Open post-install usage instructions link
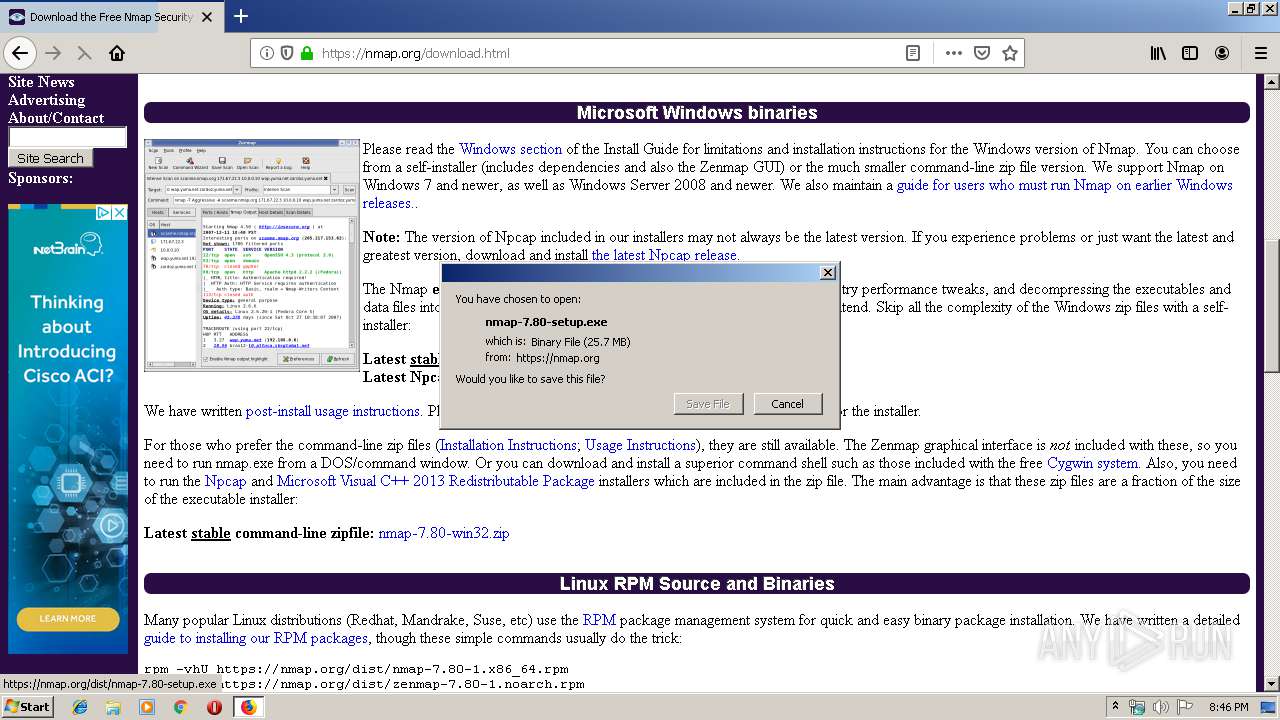 point(333,411)
